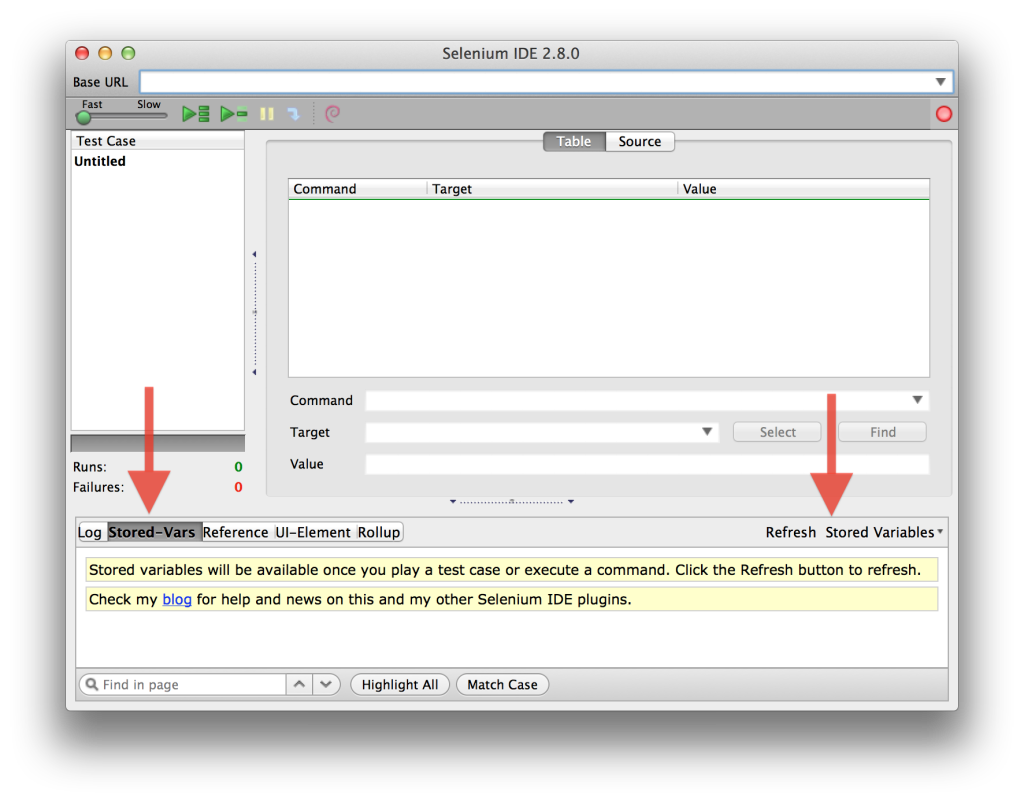Close the Selenium IDE window

coord(82,53)
